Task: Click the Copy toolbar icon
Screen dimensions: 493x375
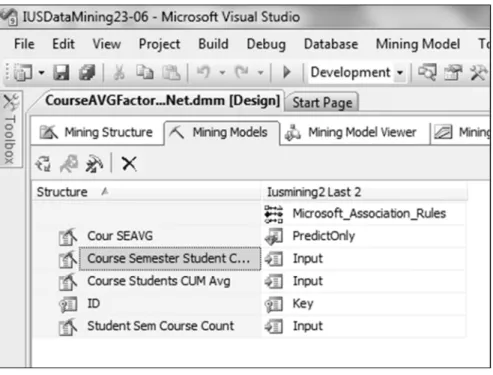Action: [145, 72]
